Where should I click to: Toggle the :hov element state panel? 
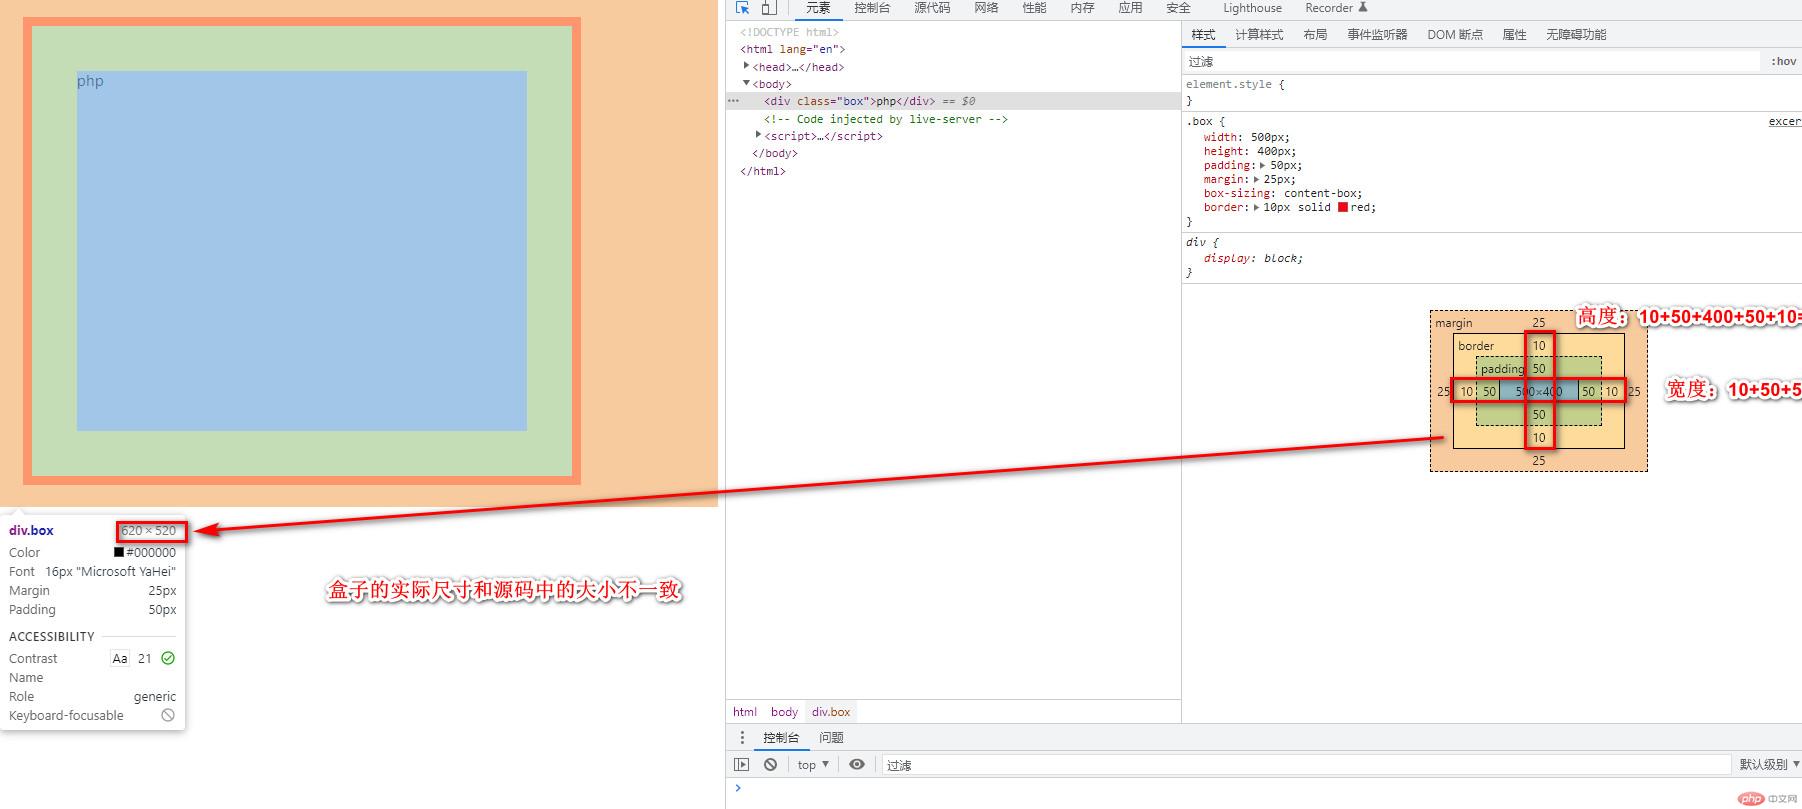tap(1783, 61)
